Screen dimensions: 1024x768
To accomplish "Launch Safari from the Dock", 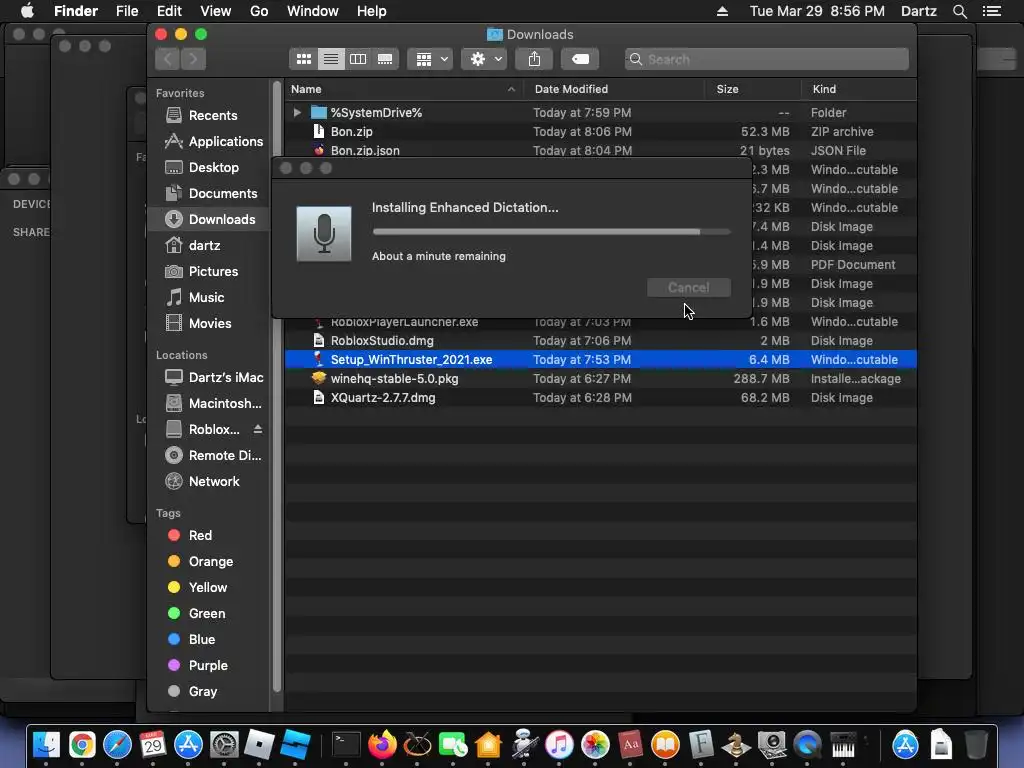I will click(x=118, y=745).
